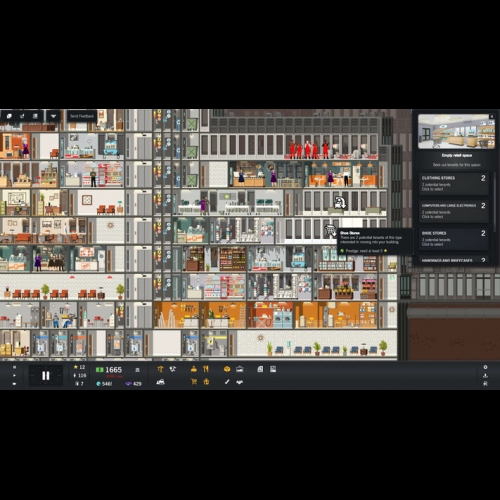Open the apartments house build category
This screenshot has width=500, height=500.
click(206, 382)
